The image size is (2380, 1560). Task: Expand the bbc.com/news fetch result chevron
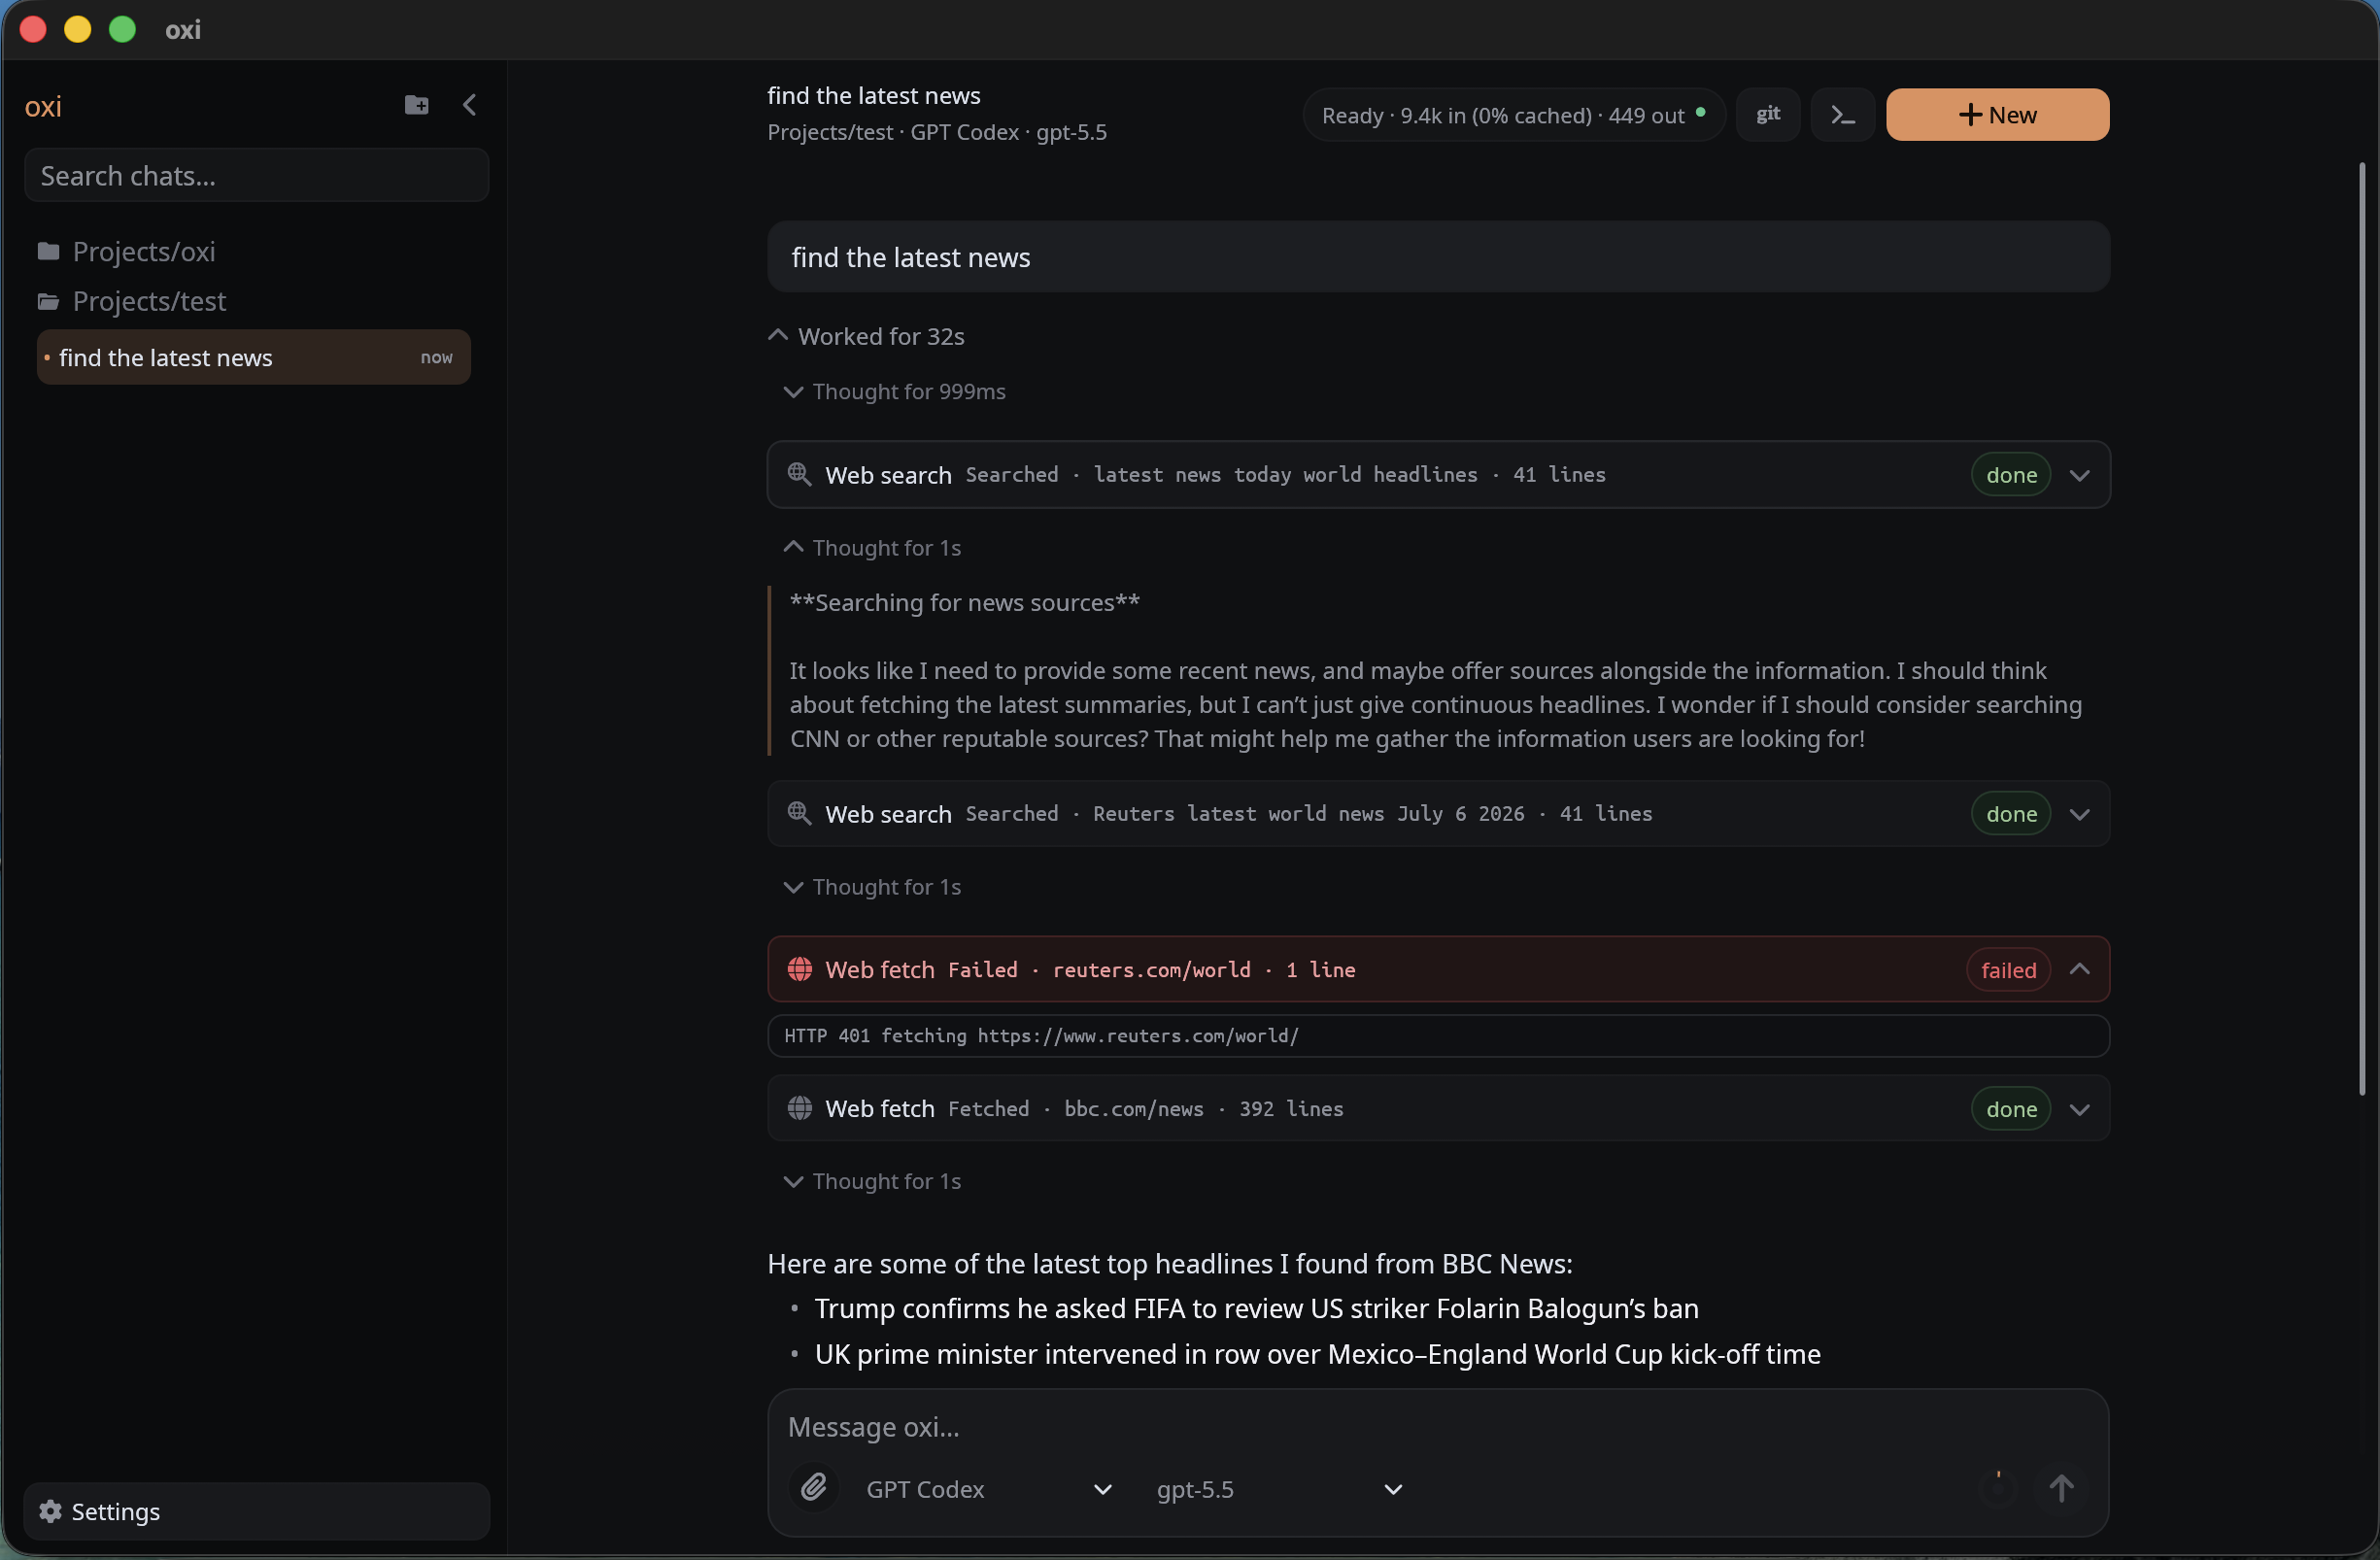coord(2079,1109)
